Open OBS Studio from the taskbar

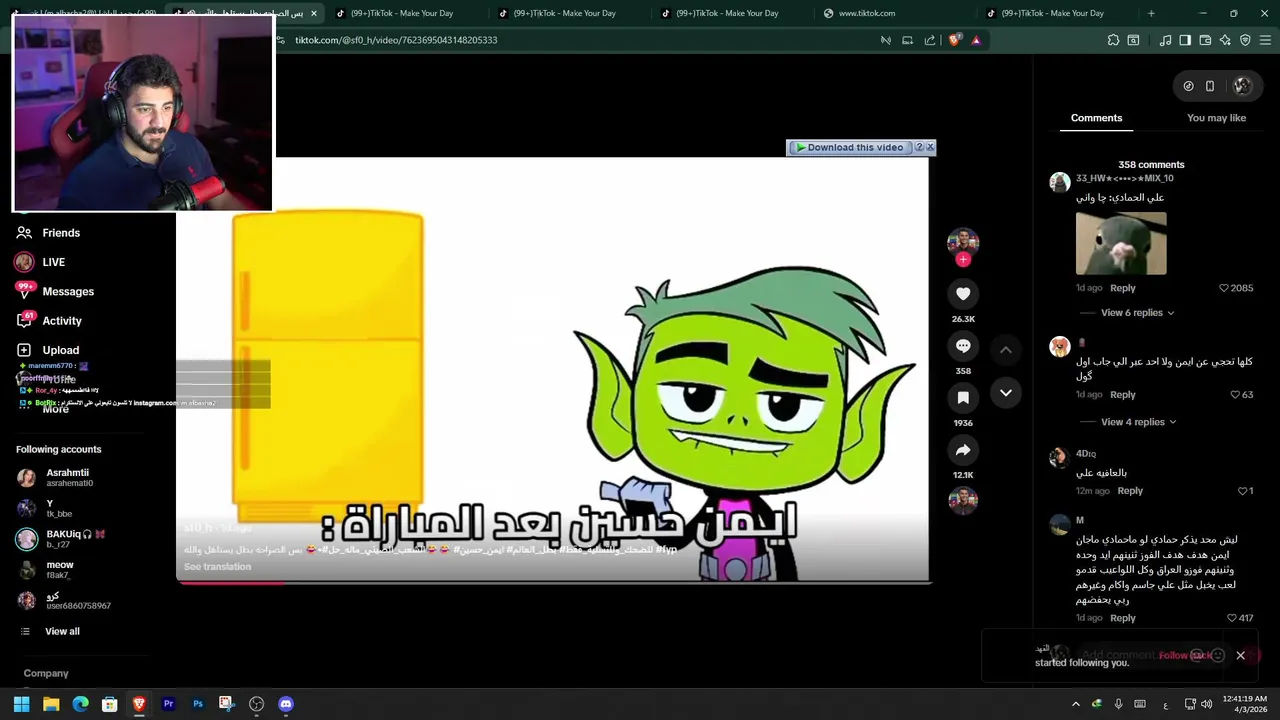tap(256, 704)
